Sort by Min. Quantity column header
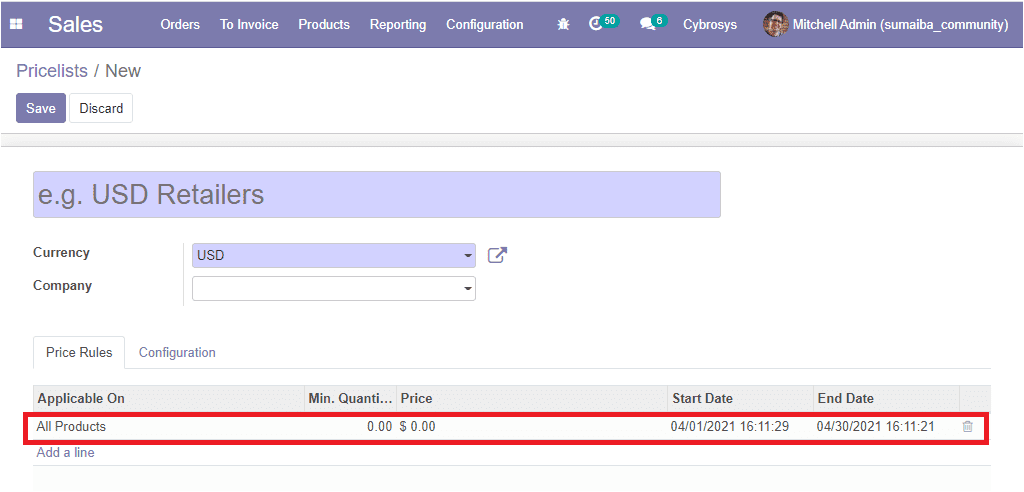The image size is (1024, 492). click(351, 399)
